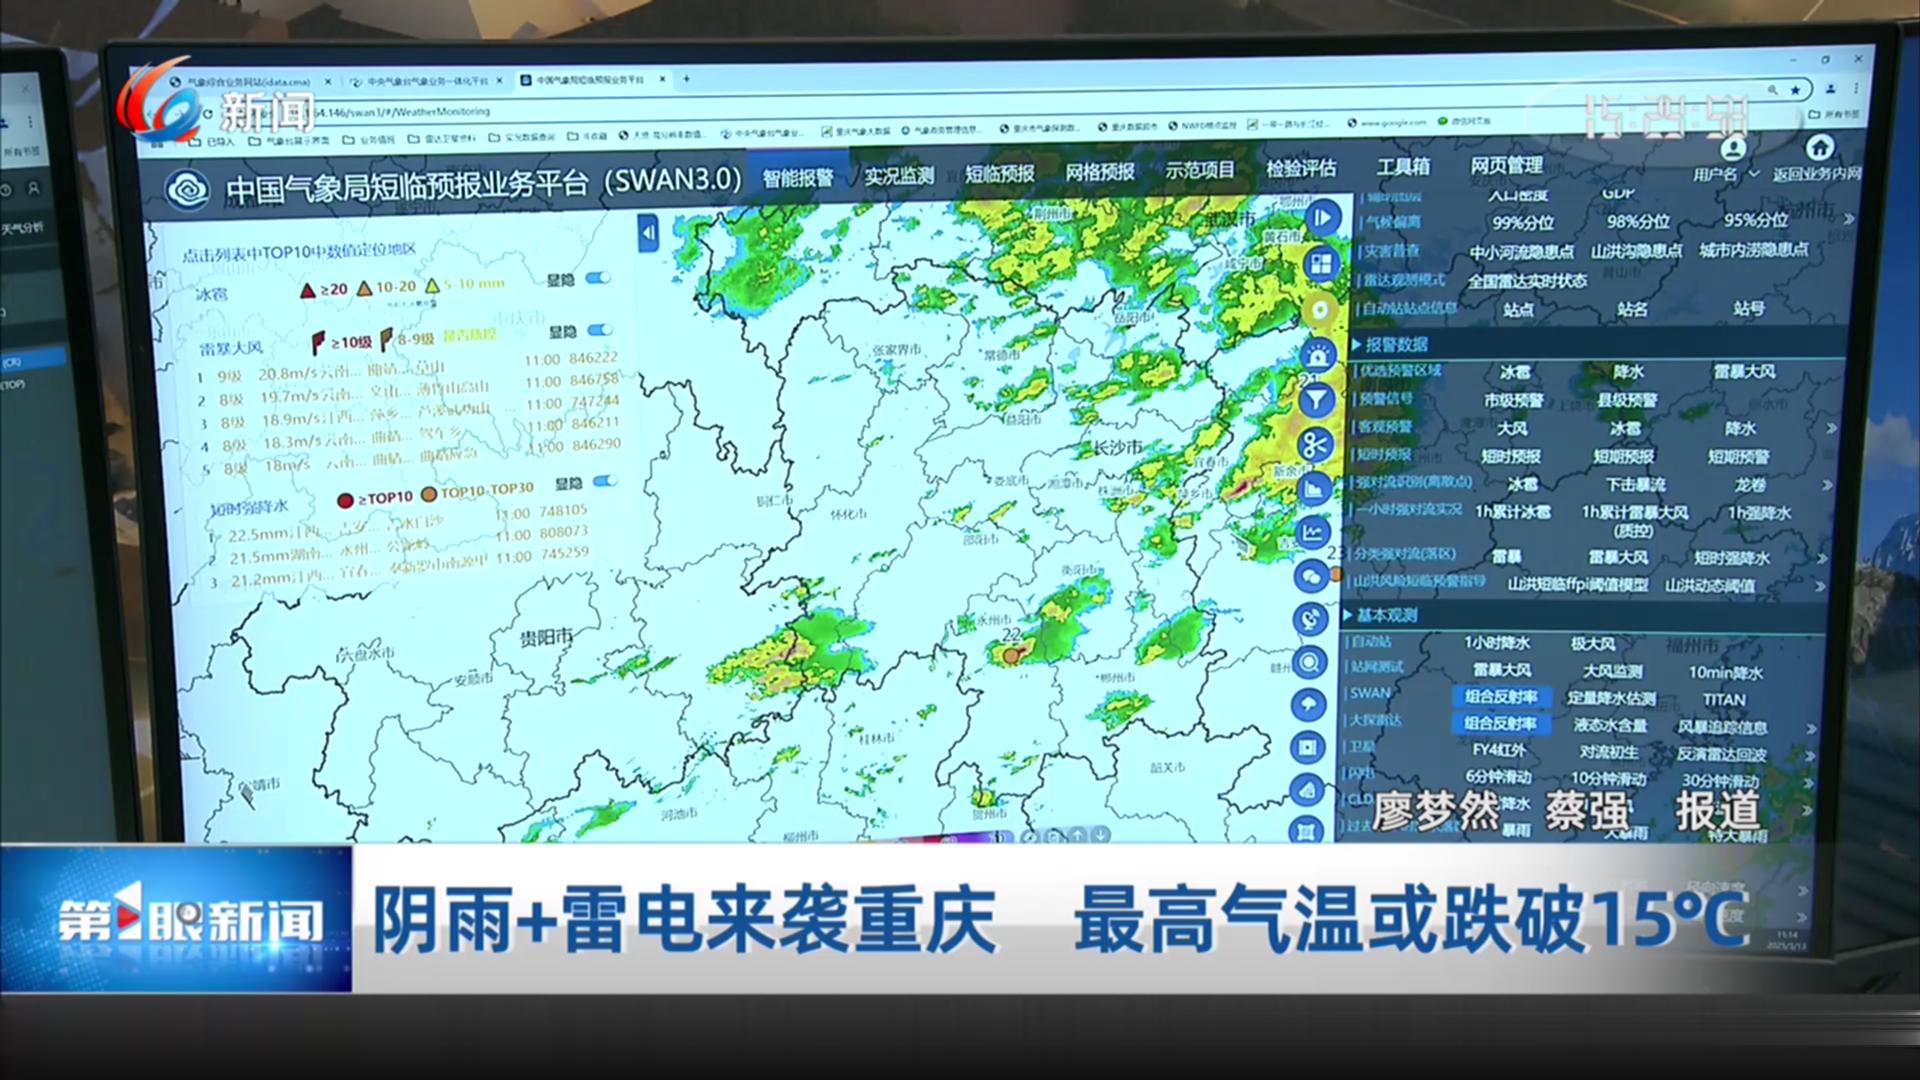Screen dimensions: 1920x1080
Task: Open the line chart icon
Action: tap(1313, 533)
